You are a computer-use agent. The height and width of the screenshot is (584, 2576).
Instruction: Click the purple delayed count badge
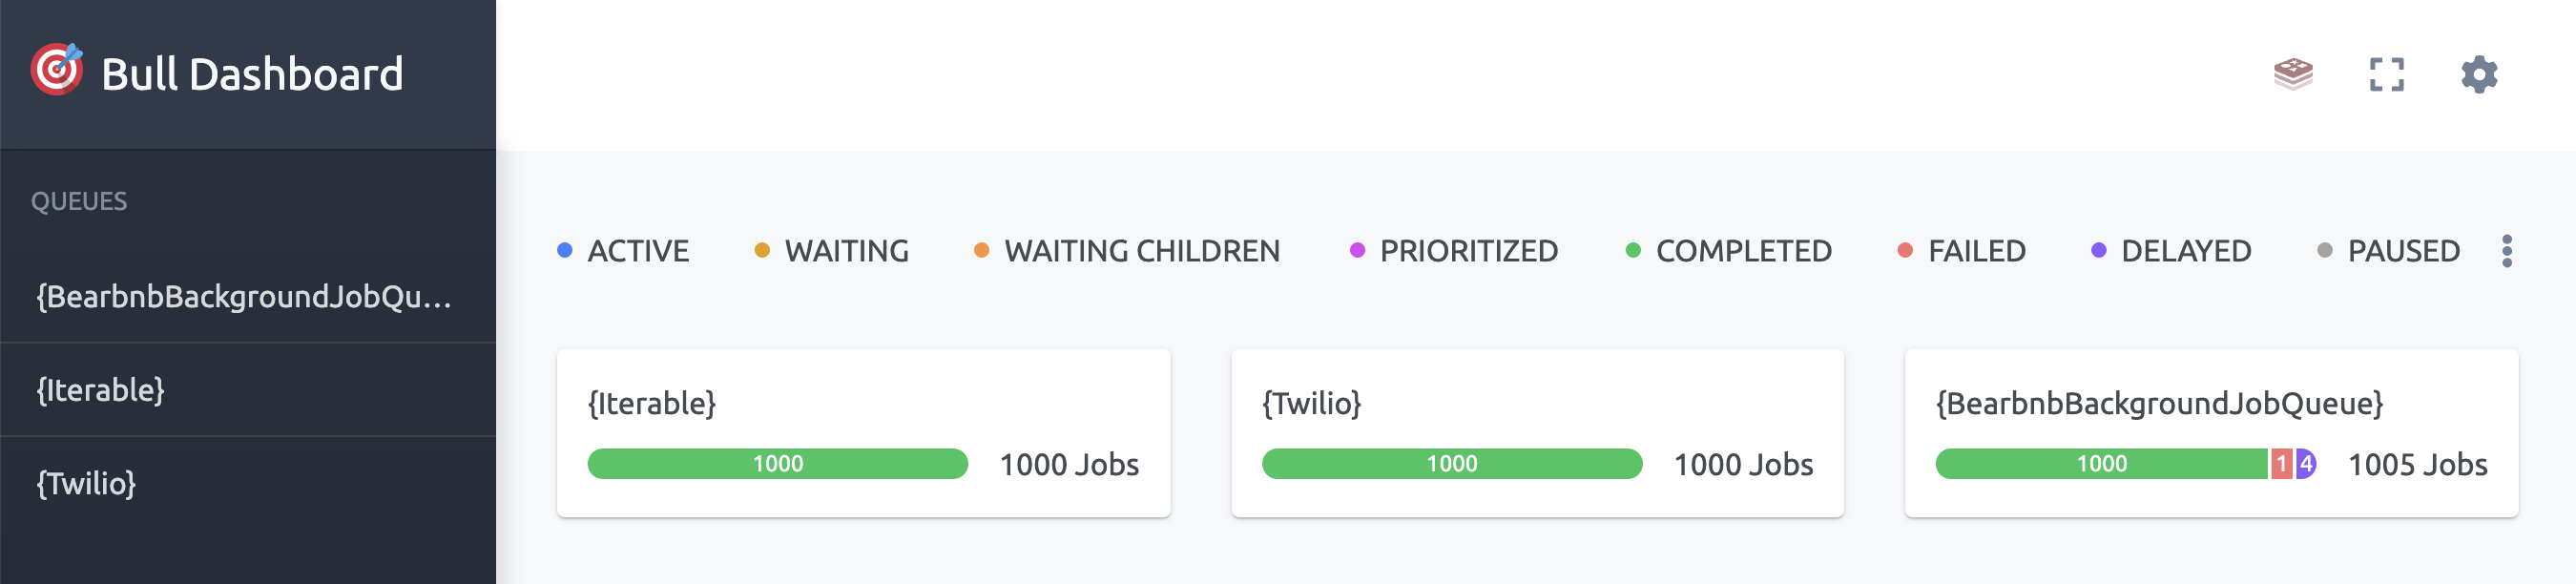point(2305,464)
